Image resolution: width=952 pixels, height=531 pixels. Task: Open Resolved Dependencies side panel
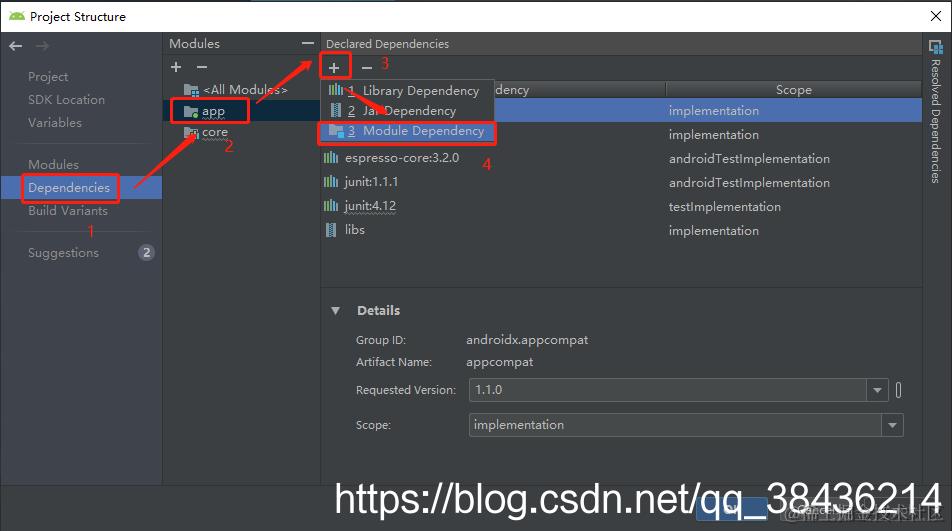pyautogui.click(x=936, y=114)
